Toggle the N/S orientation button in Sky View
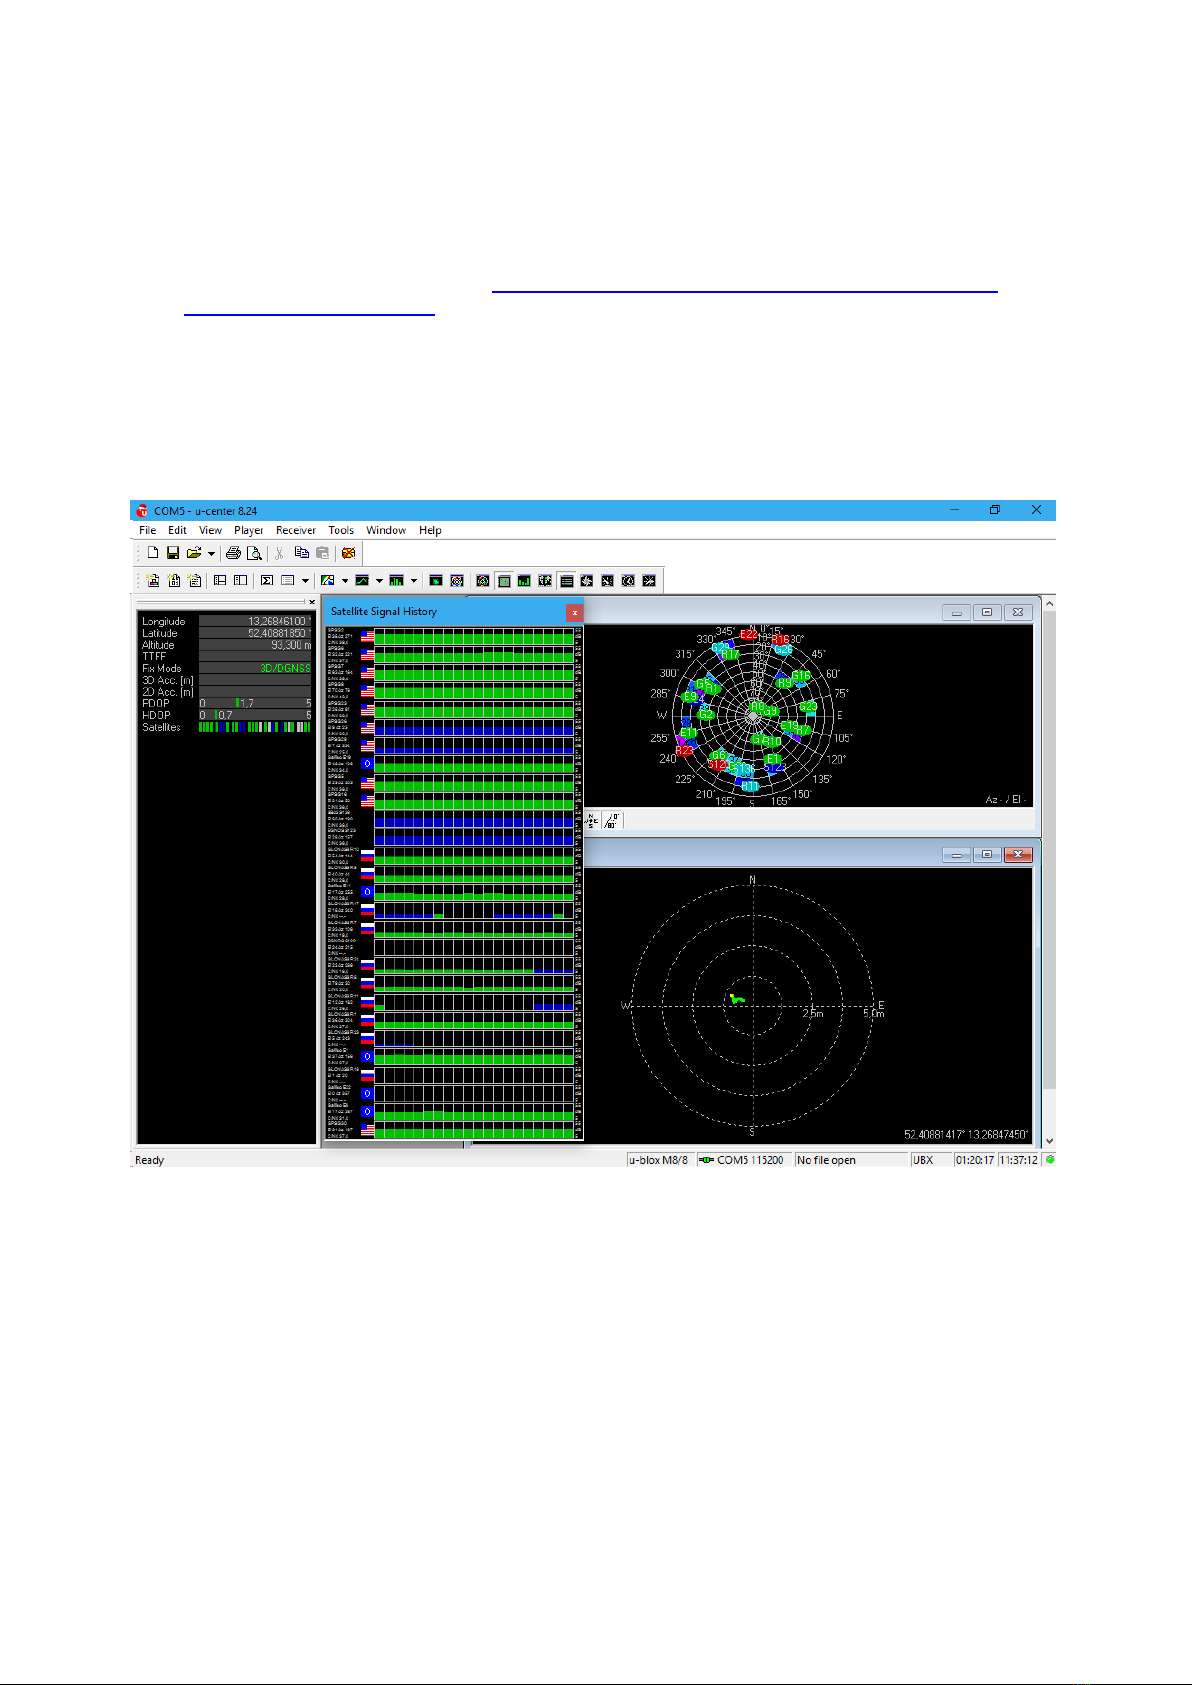The image size is (1192, 1685). [x=592, y=820]
